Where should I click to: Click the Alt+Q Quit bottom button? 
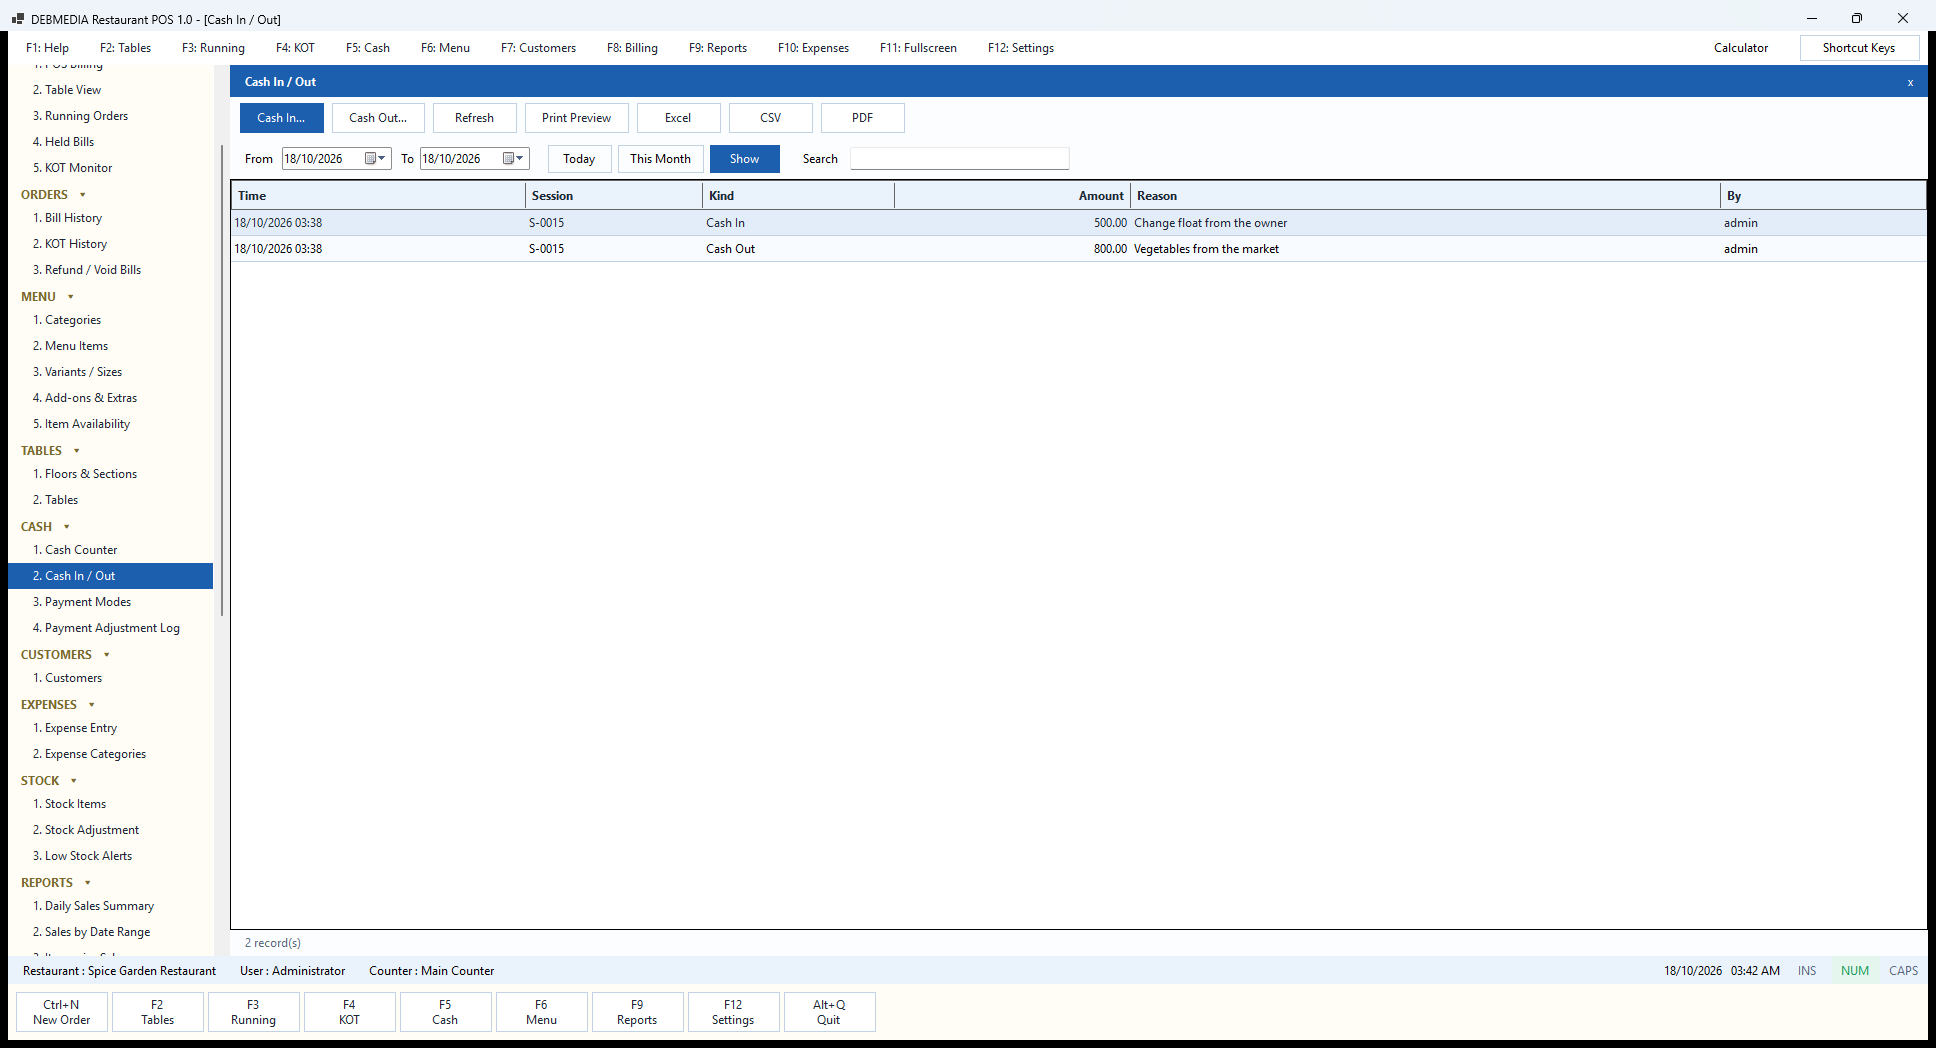pos(829,1012)
